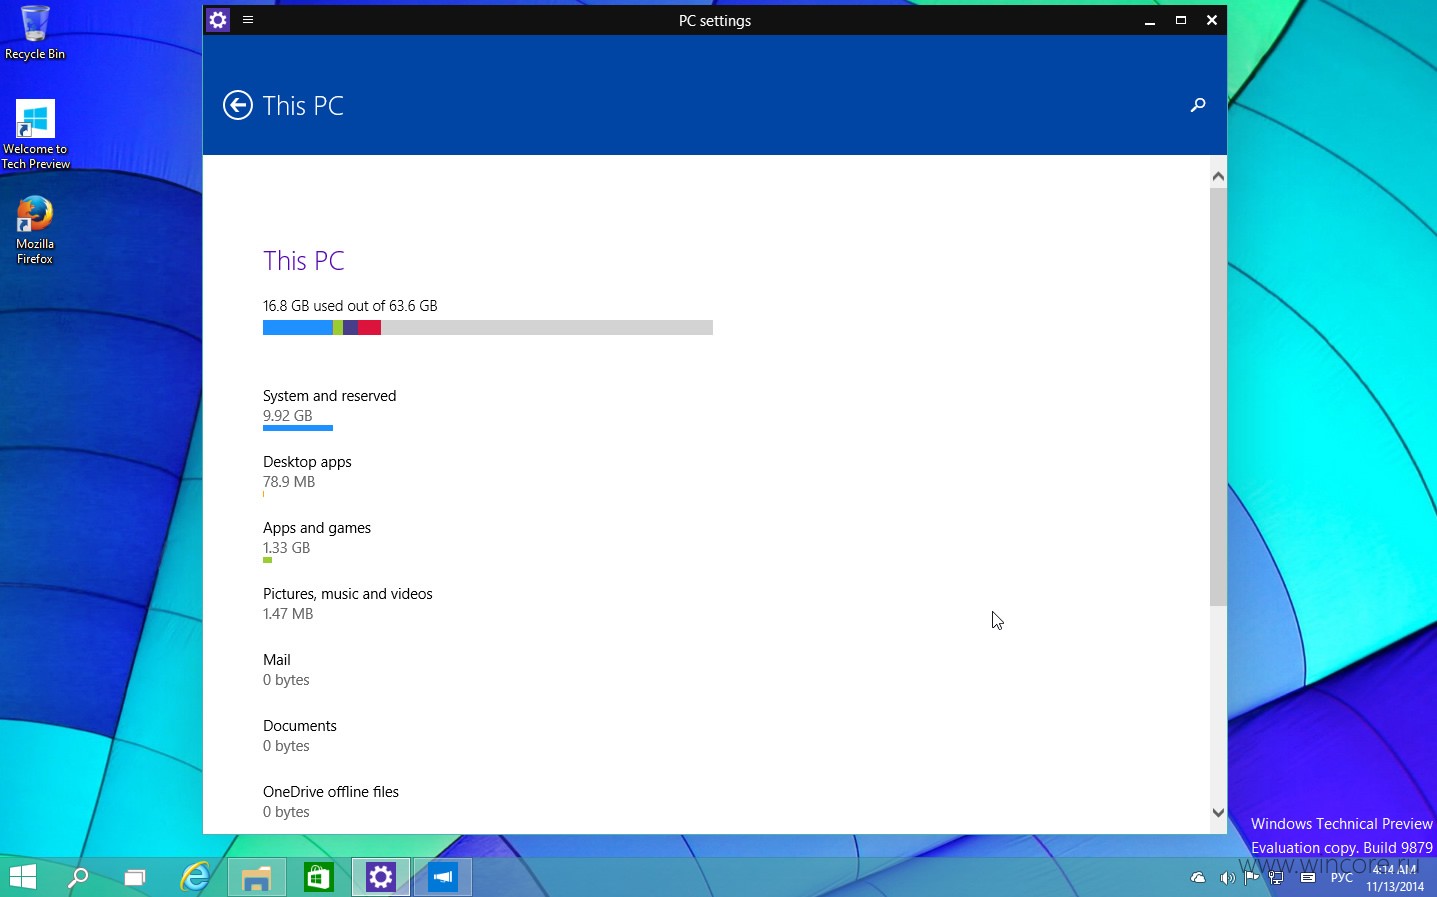Open the Recycle Bin desktop icon
This screenshot has width=1437, height=897.
(35, 32)
